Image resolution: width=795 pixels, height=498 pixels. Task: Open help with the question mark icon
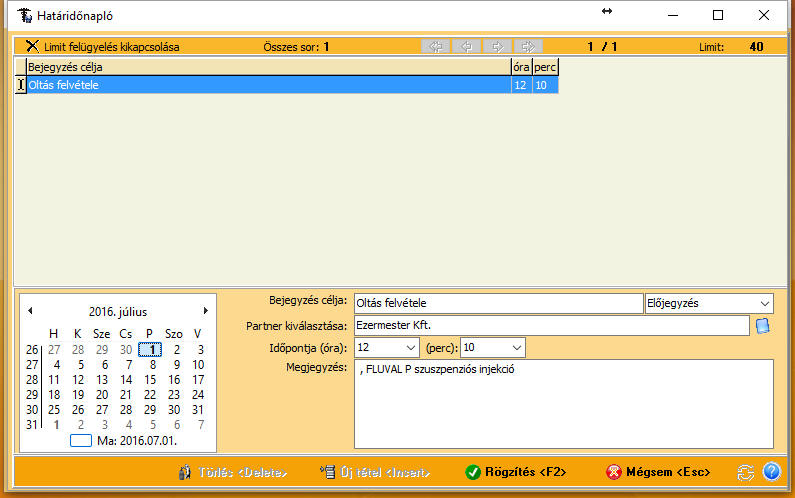tap(772, 472)
